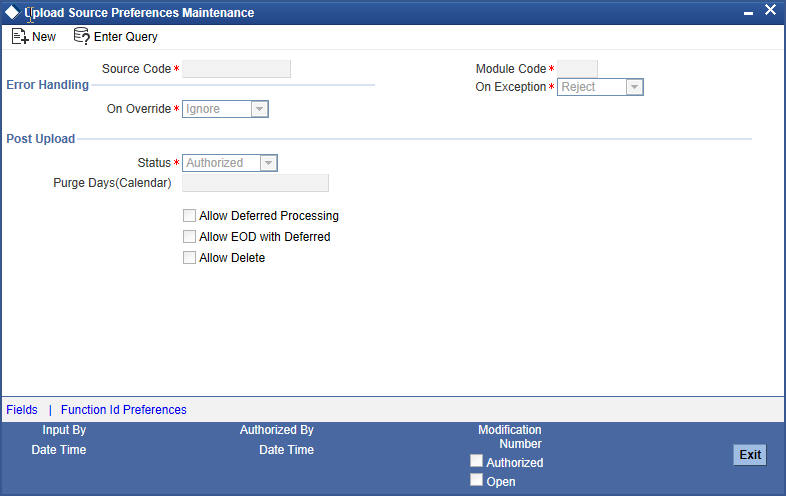
Task: Click the "New" toolbar label
Action: [x=44, y=37]
